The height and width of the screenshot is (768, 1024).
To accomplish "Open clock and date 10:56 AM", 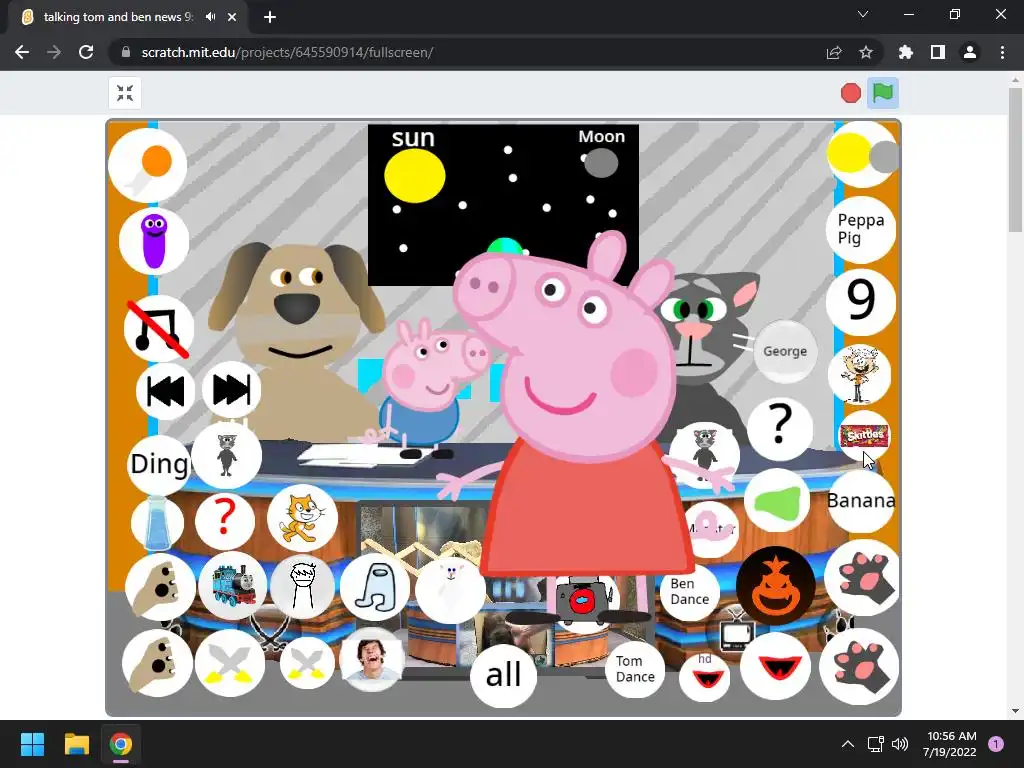I will coord(950,744).
